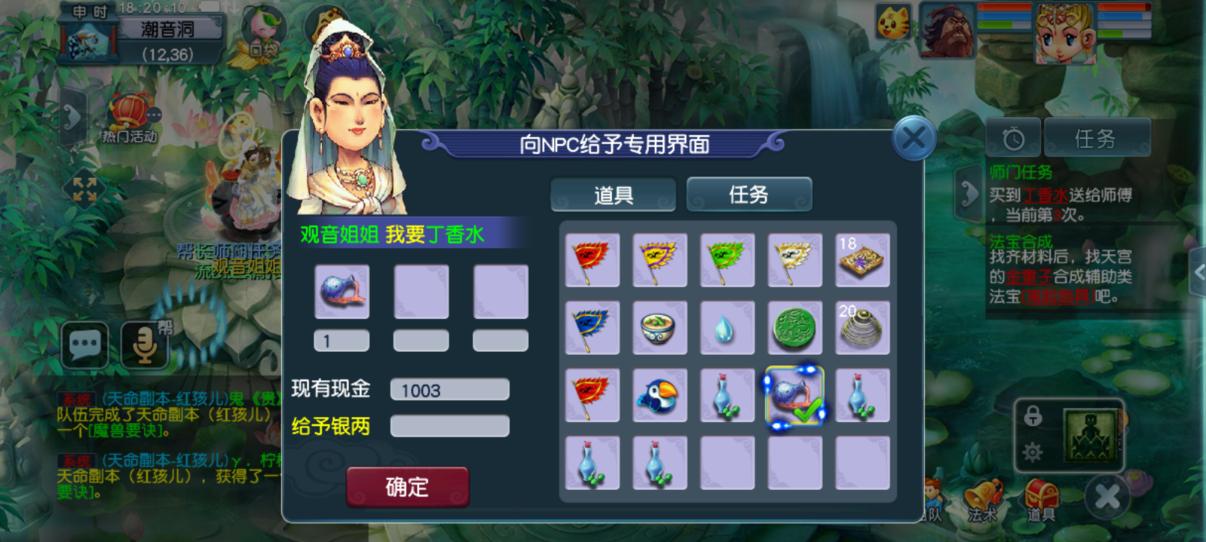Viewport: 1206px width, 542px height.
Task: Select the green jade disc item
Action: click(x=795, y=328)
